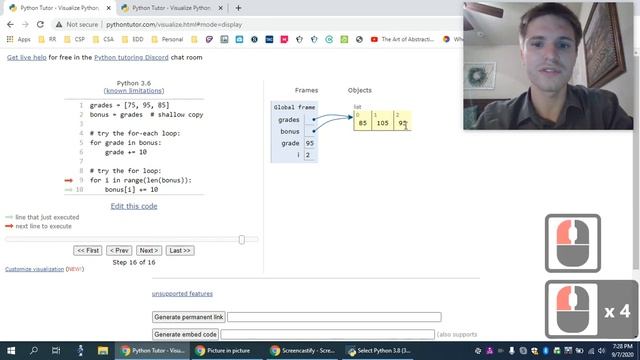Viewport: 640px width, 360px height.
Task: Click the Not secure warning icon
Action: pyautogui.click(x=59, y=24)
